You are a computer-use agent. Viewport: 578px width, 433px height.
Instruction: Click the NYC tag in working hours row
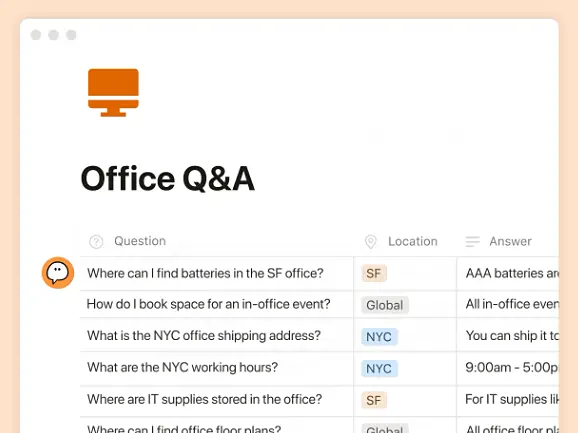tap(379, 368)
